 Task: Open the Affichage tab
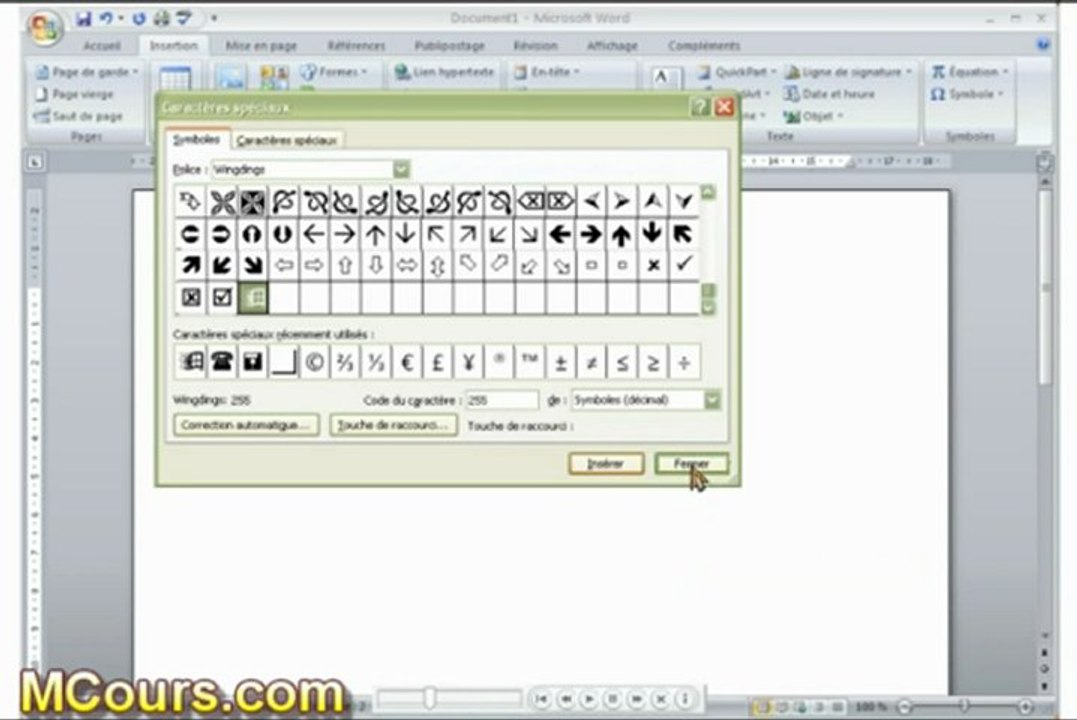(612, 46)
